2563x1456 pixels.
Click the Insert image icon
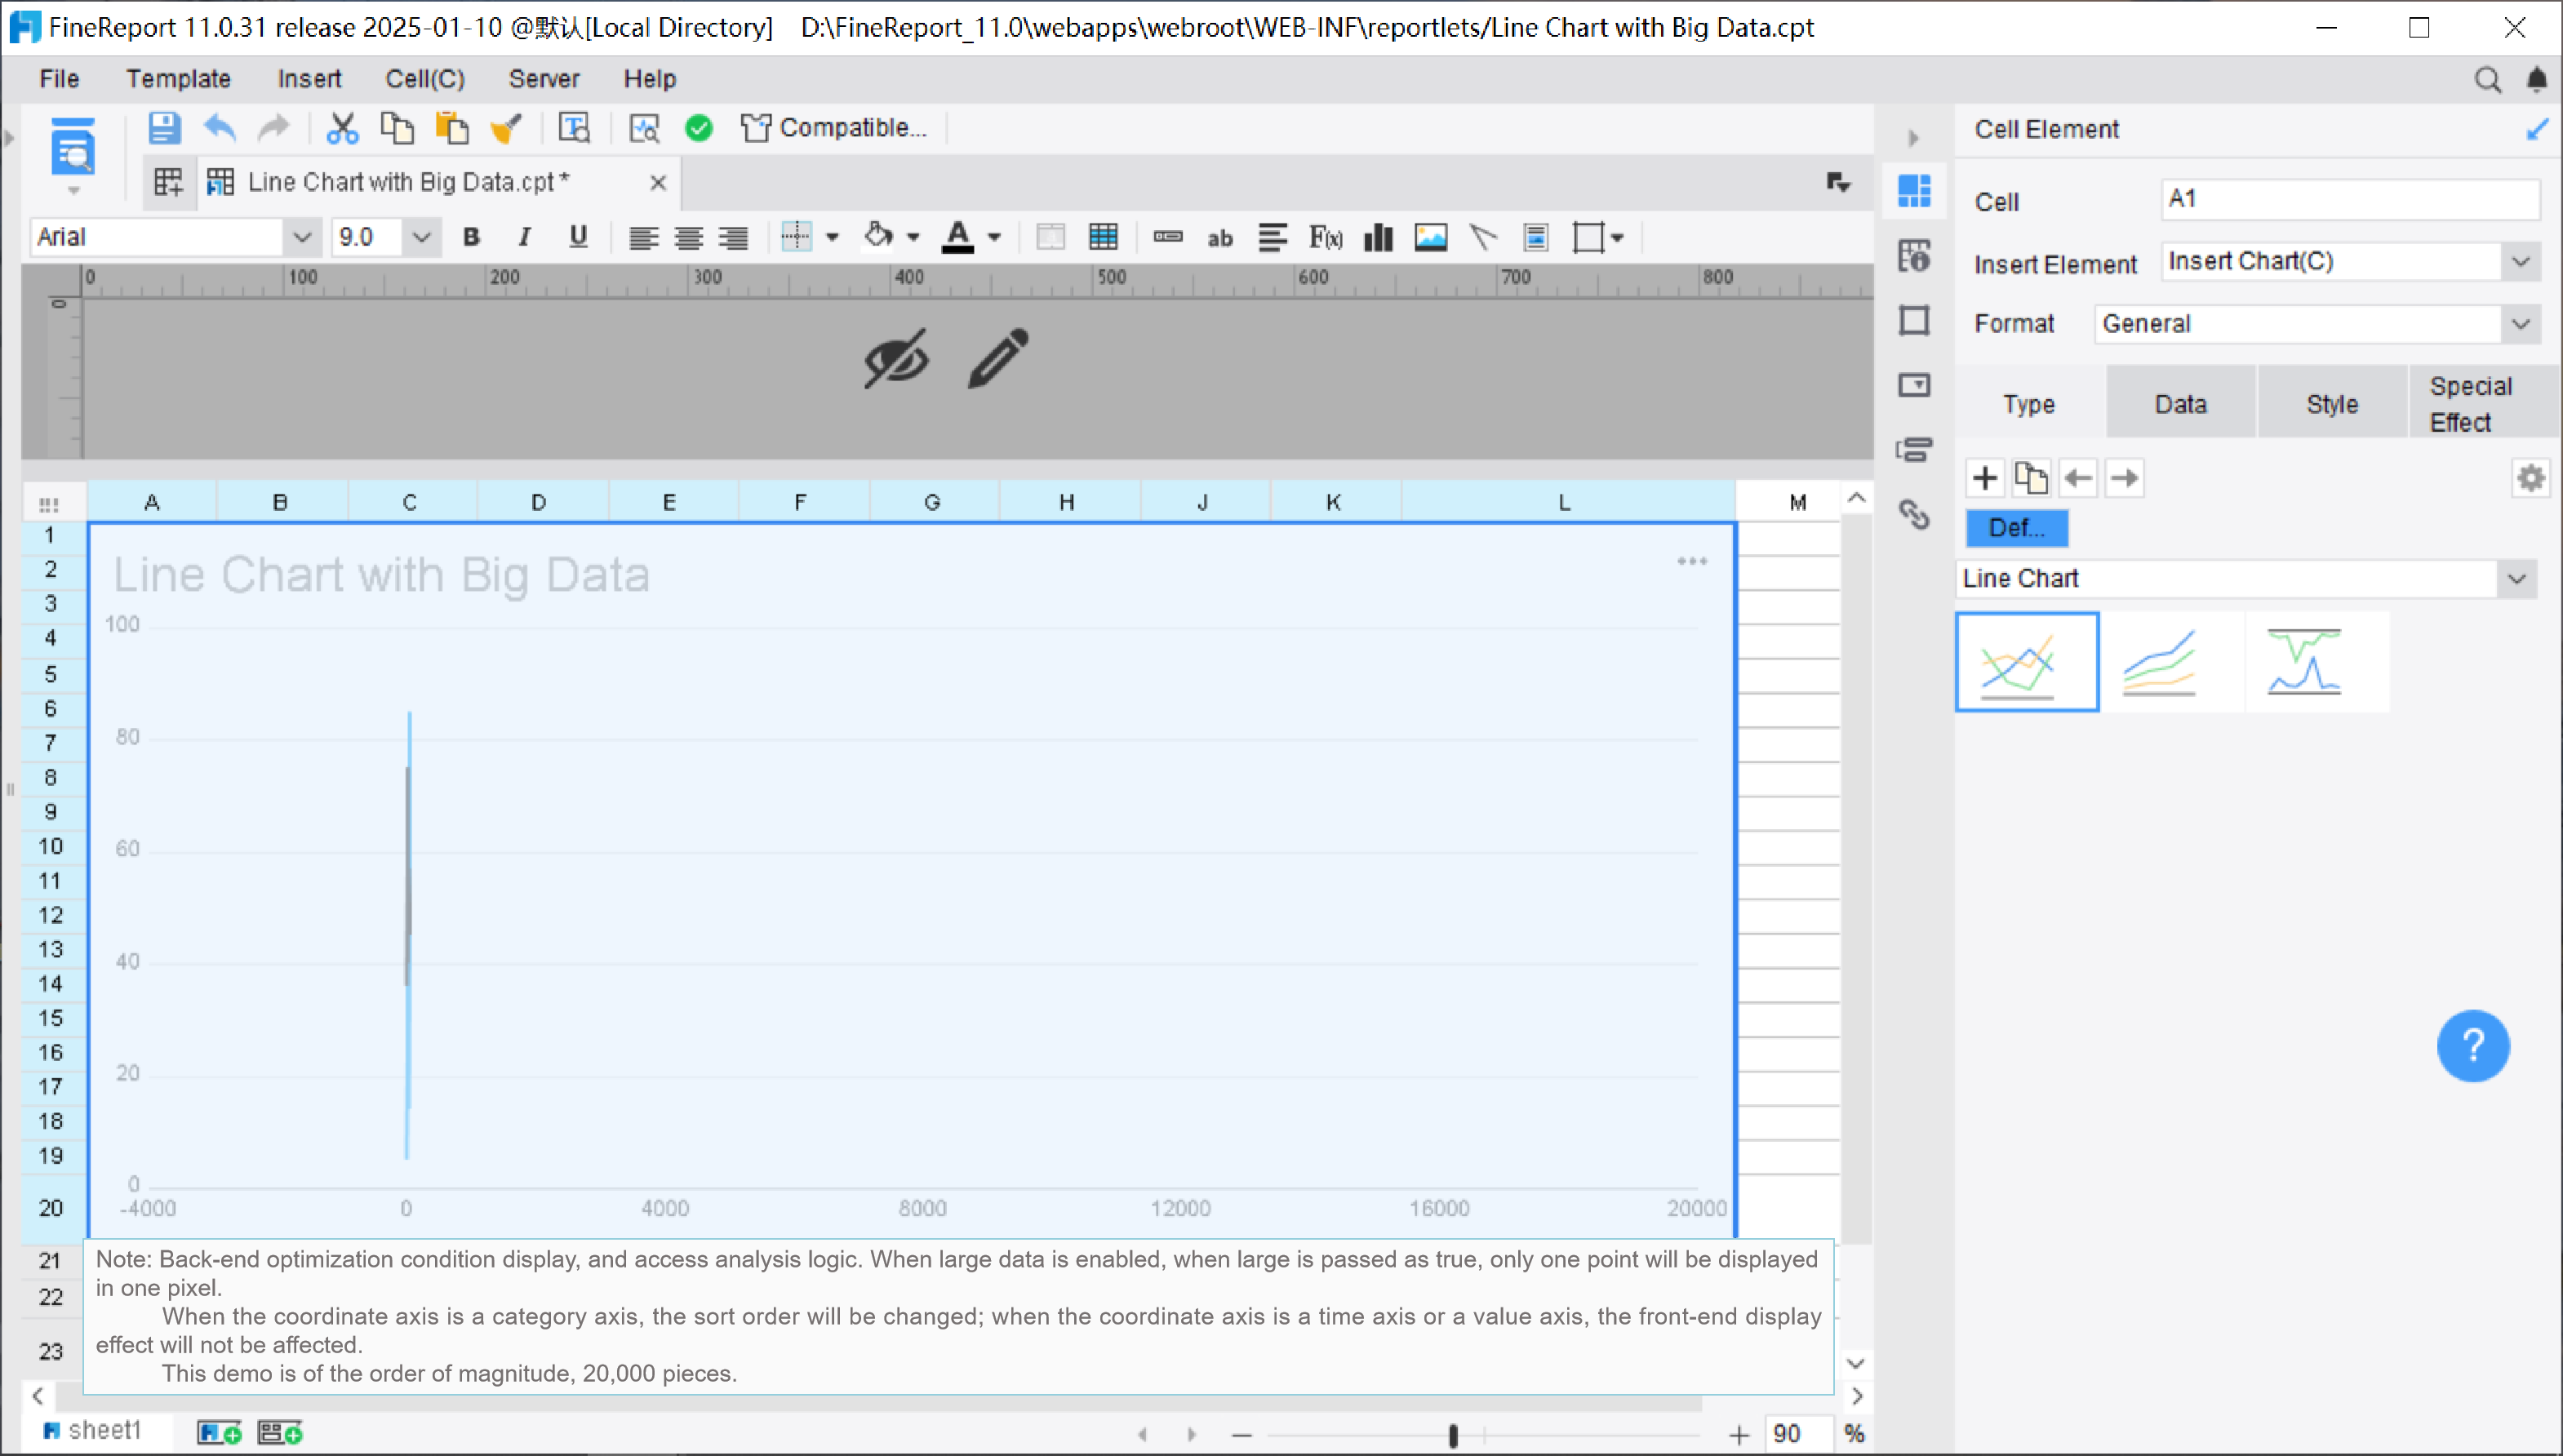(x=1431, y=237)
